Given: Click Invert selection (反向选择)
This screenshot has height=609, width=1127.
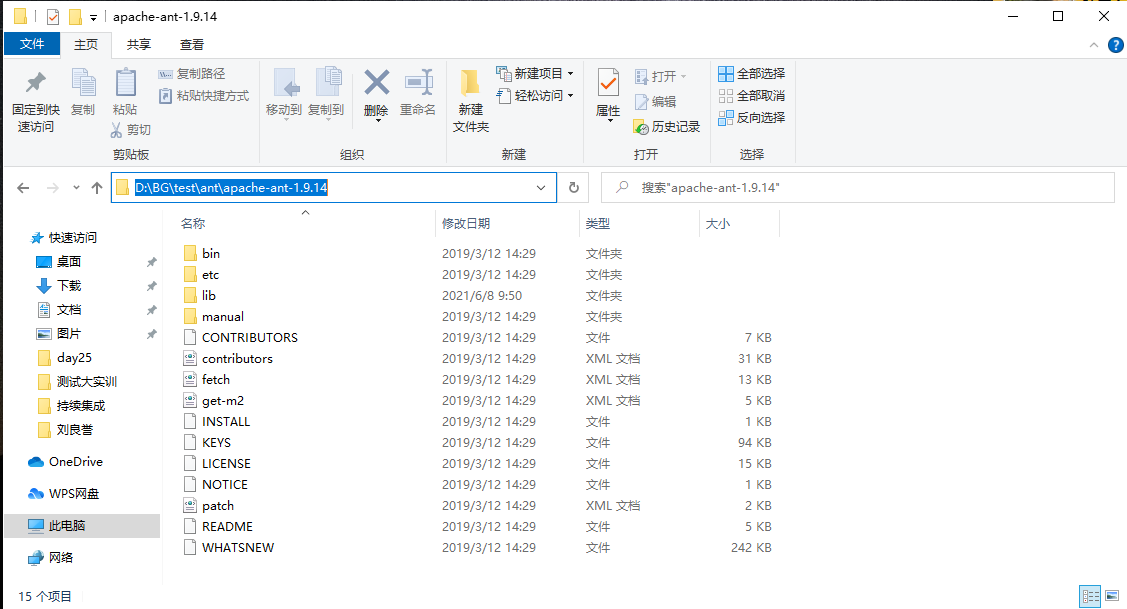Looking at the screenshot, I should pyautogui.click(x=752, y=117).
